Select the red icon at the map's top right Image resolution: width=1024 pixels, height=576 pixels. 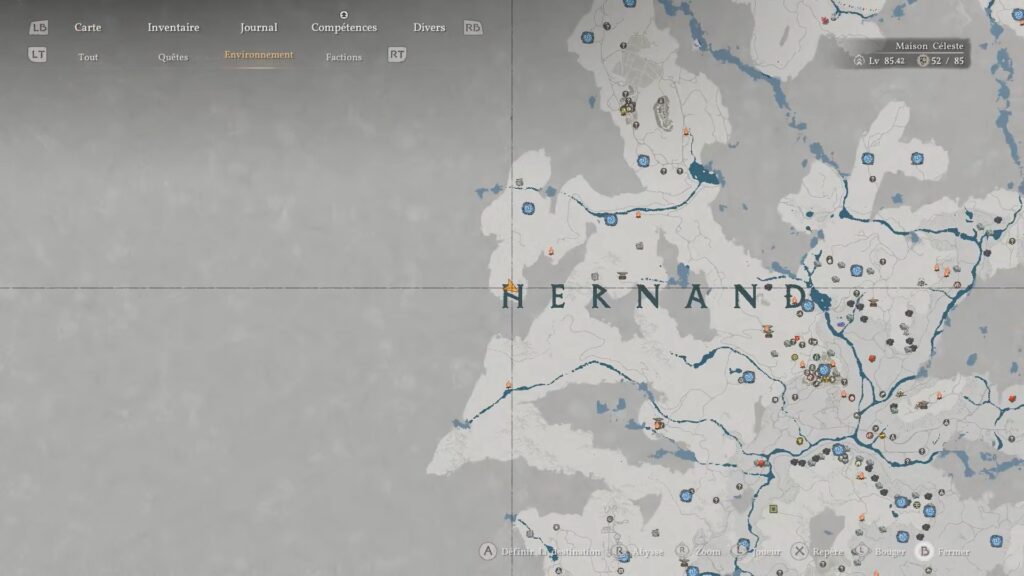[825, 21]
